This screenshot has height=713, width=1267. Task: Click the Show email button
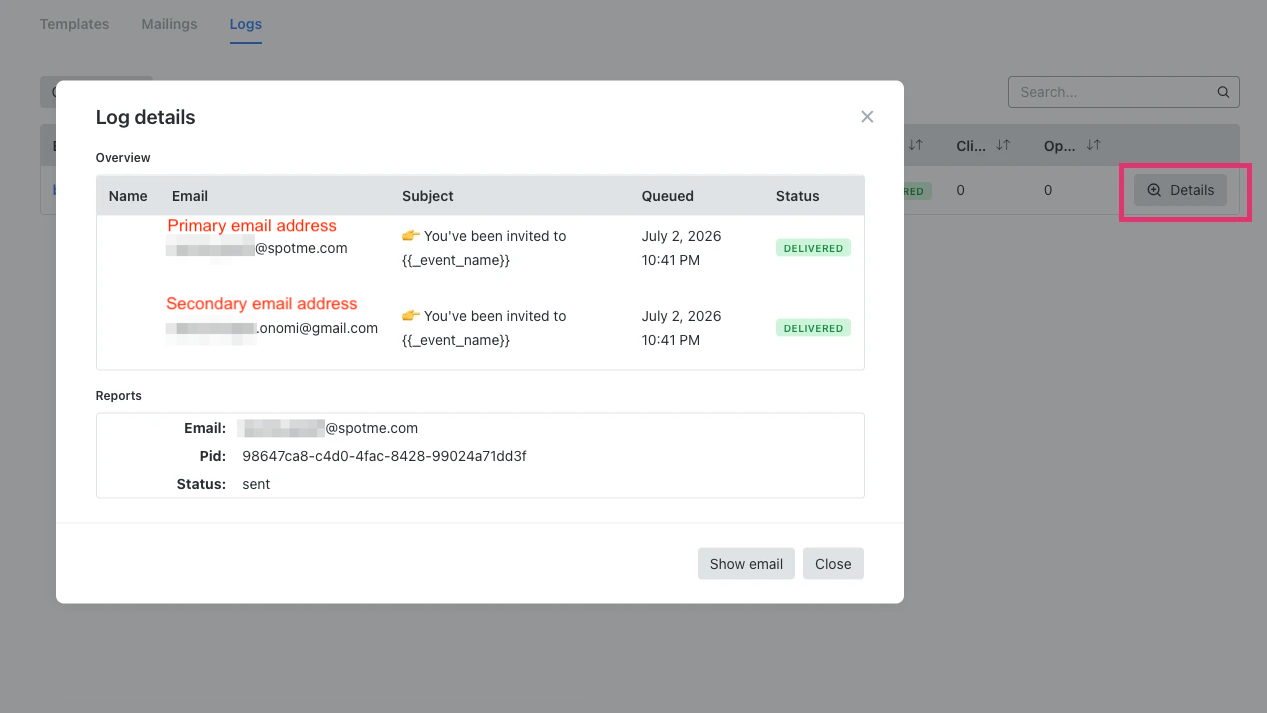pos(746,564)
